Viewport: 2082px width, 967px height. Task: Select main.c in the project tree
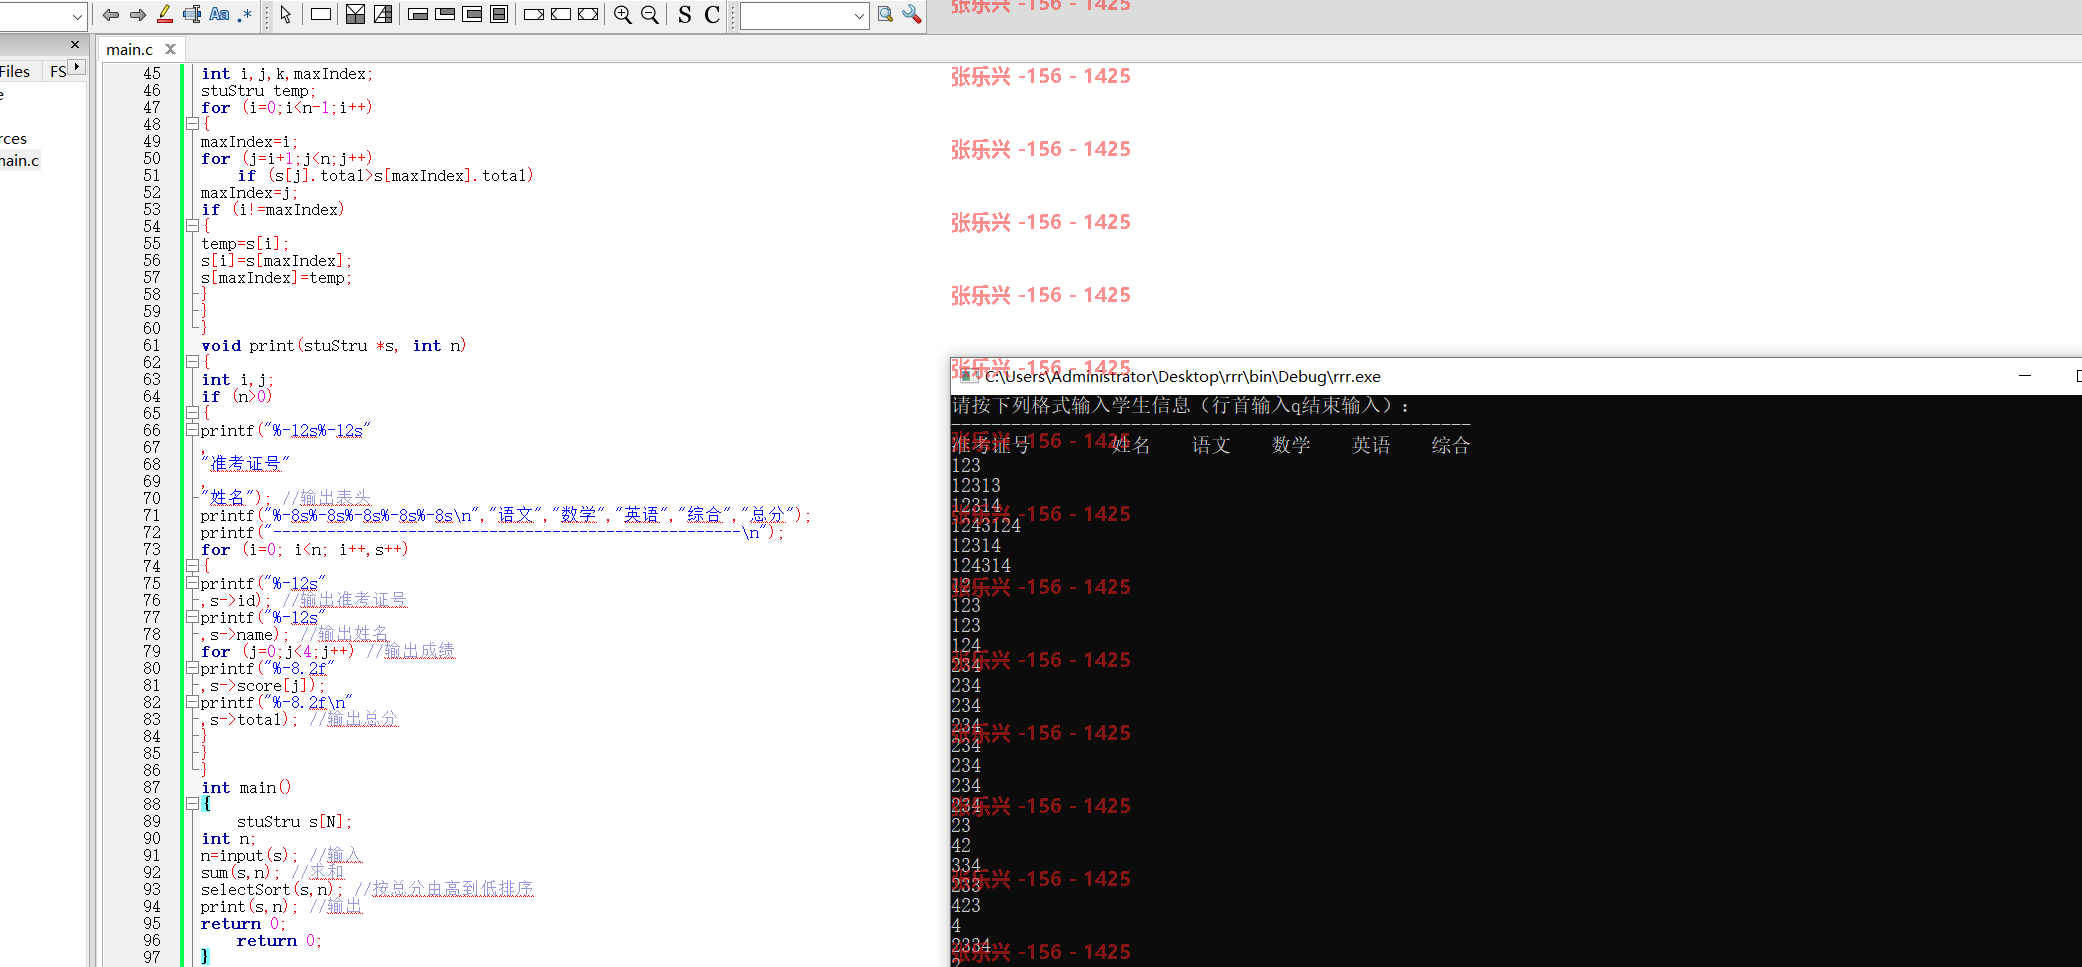pos(19,160)
